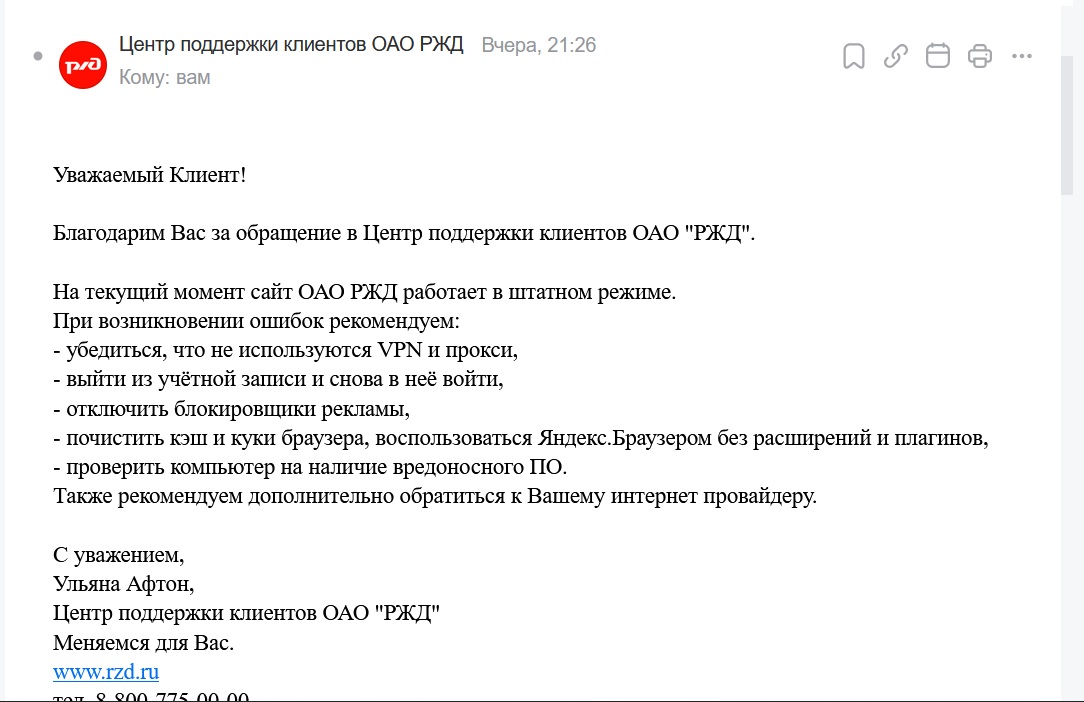Click the vertical scrollbar thumb
The height and width of the screenshot is (702, 1084).
(x=1068, y=120)
